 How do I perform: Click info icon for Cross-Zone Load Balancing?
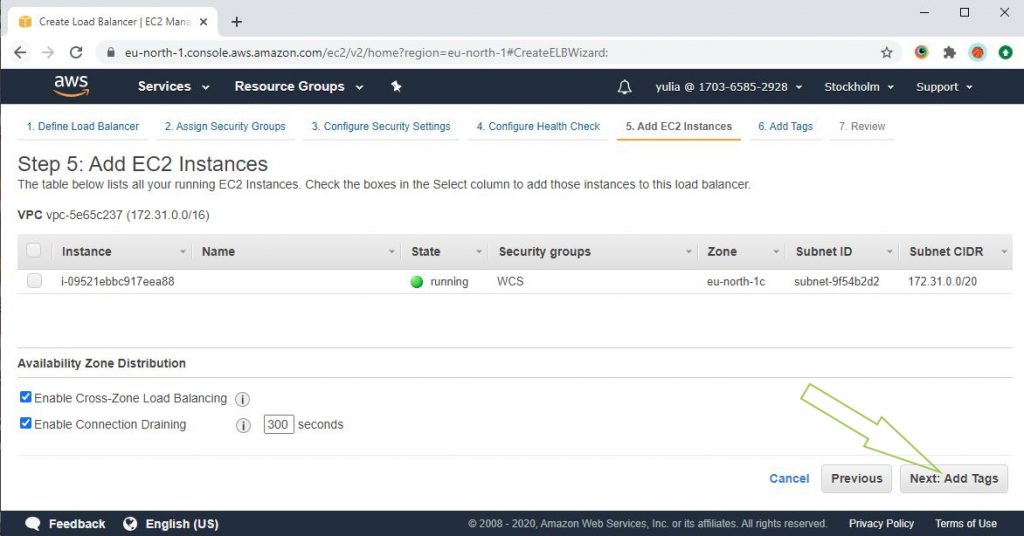tap(242, 399)
